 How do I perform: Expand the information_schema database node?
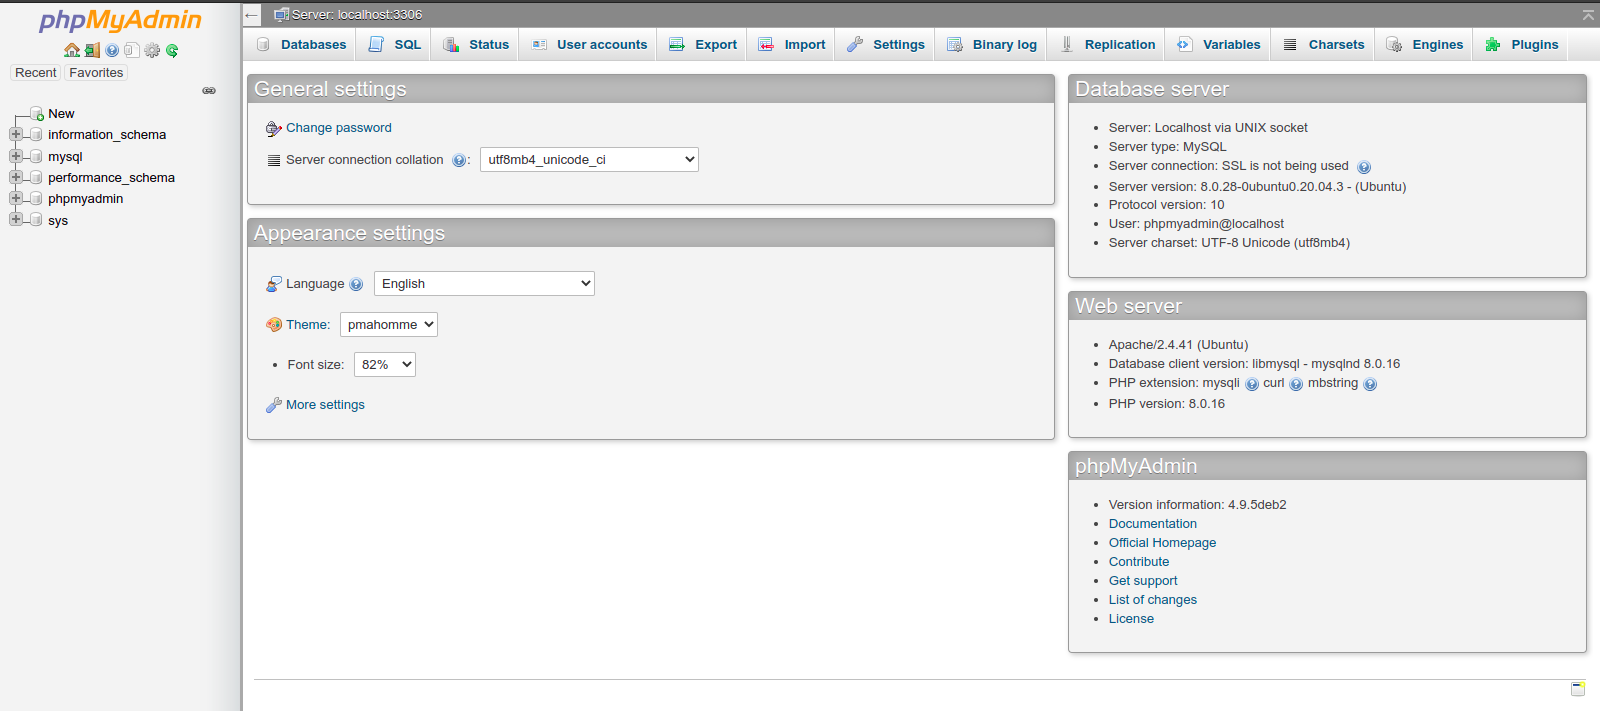pos(15,134)
